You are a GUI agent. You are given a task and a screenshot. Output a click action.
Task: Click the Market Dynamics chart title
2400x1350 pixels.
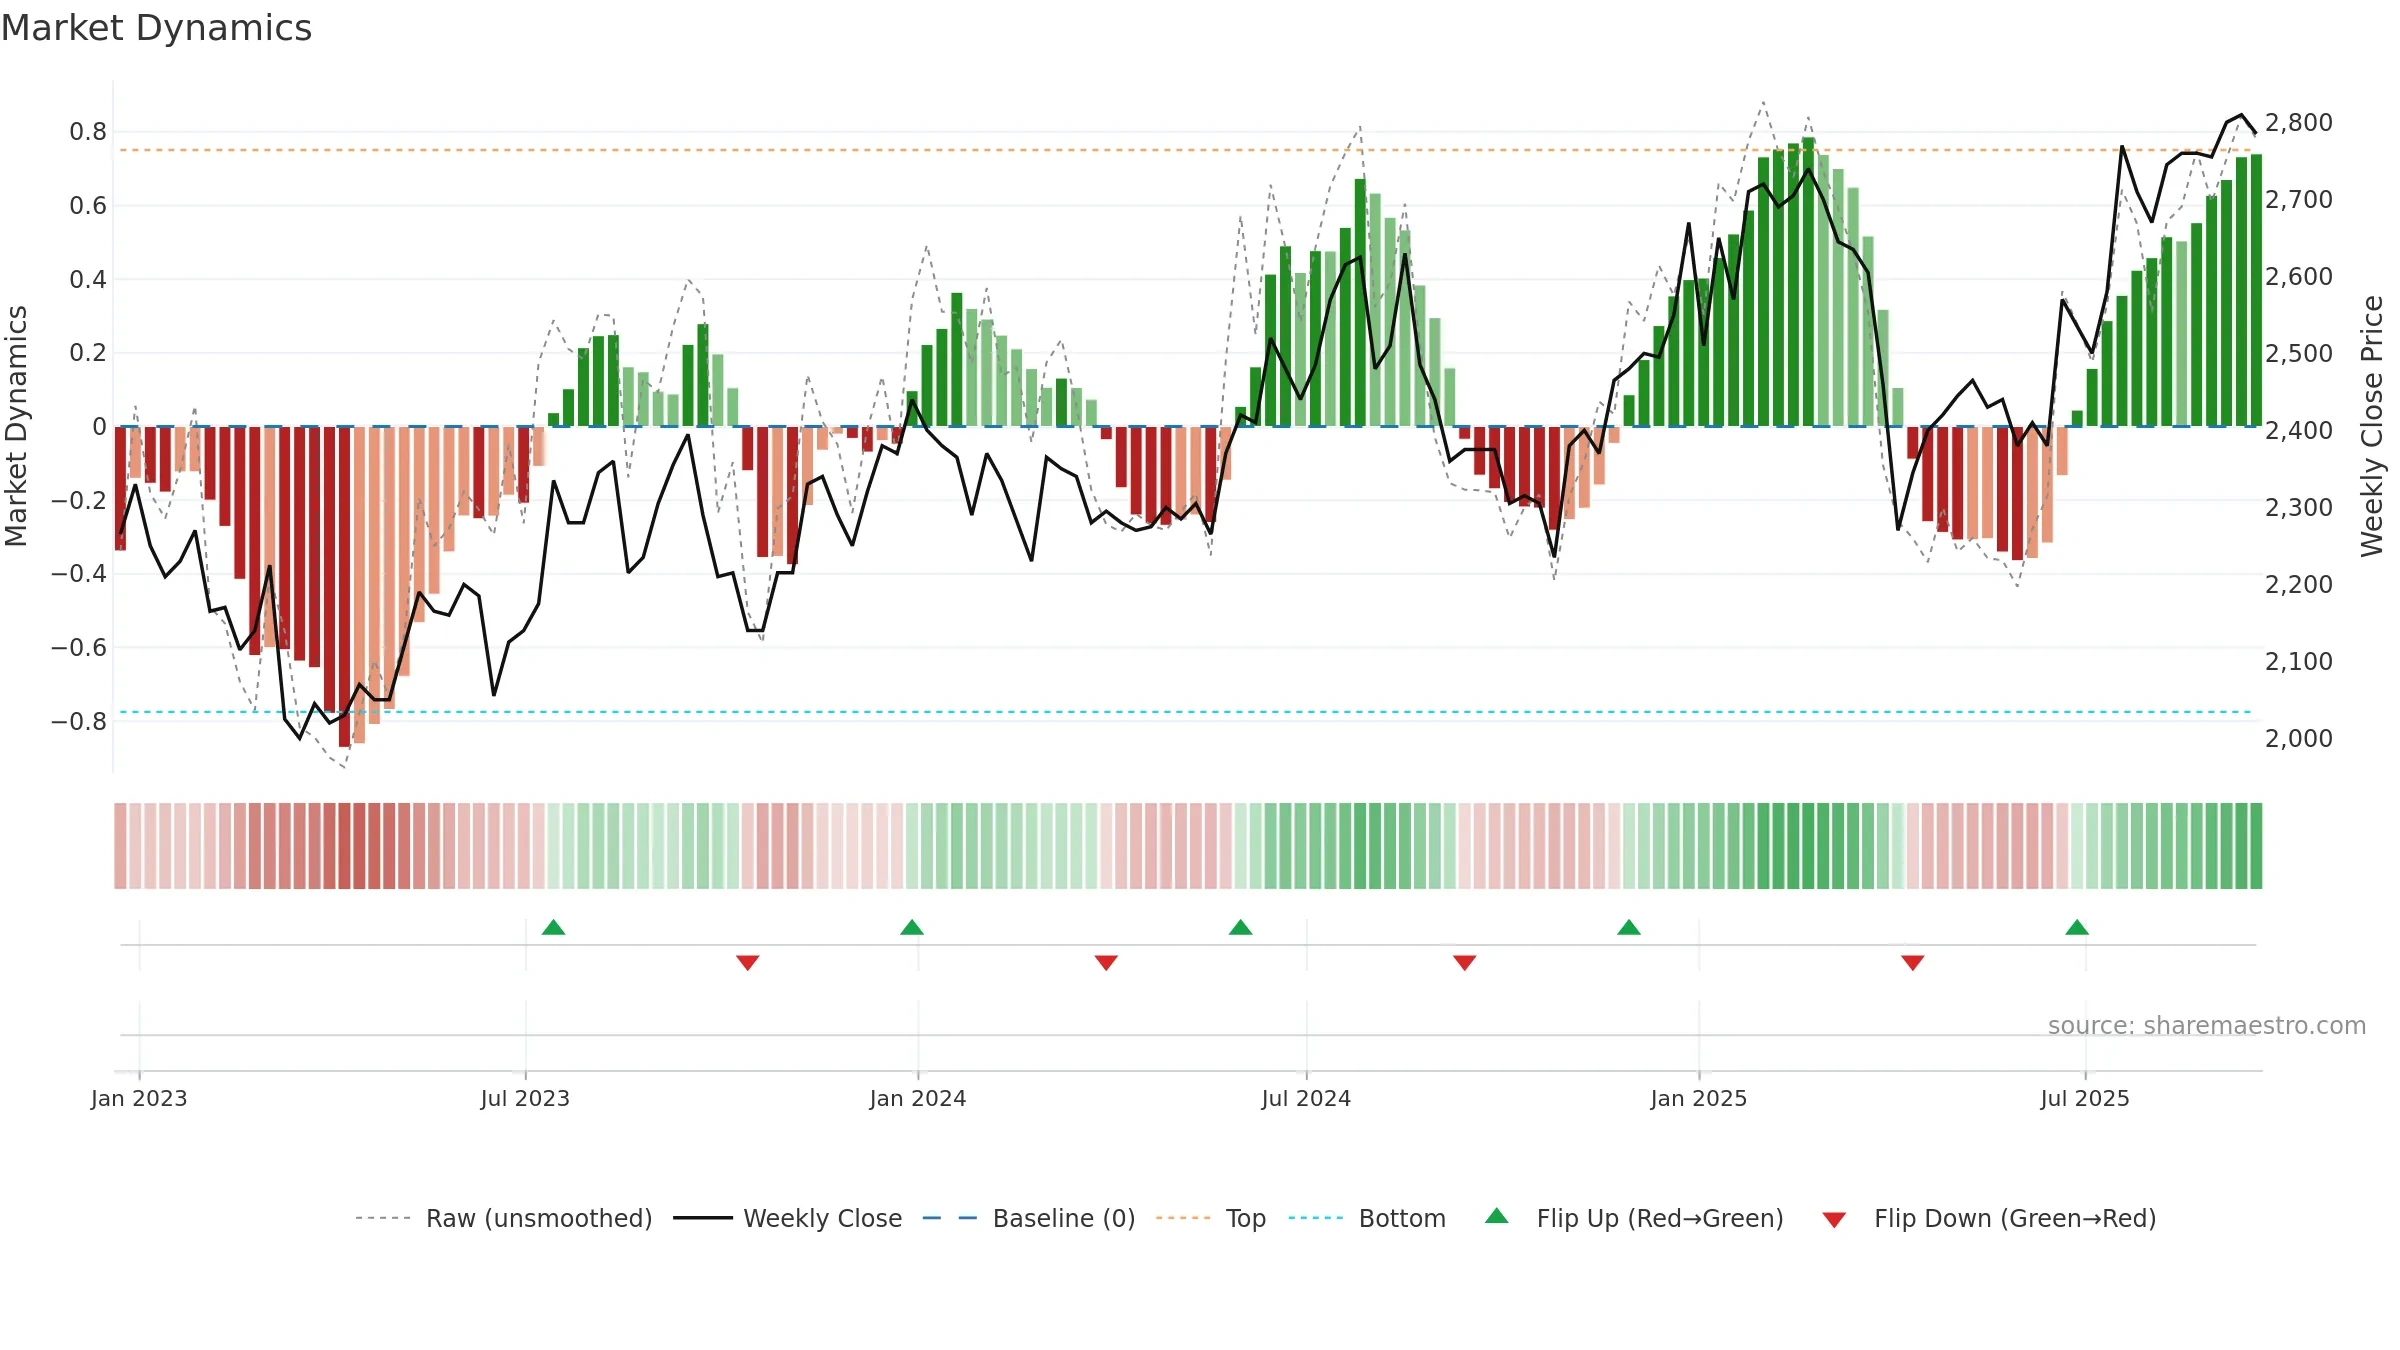click(156, 28)
